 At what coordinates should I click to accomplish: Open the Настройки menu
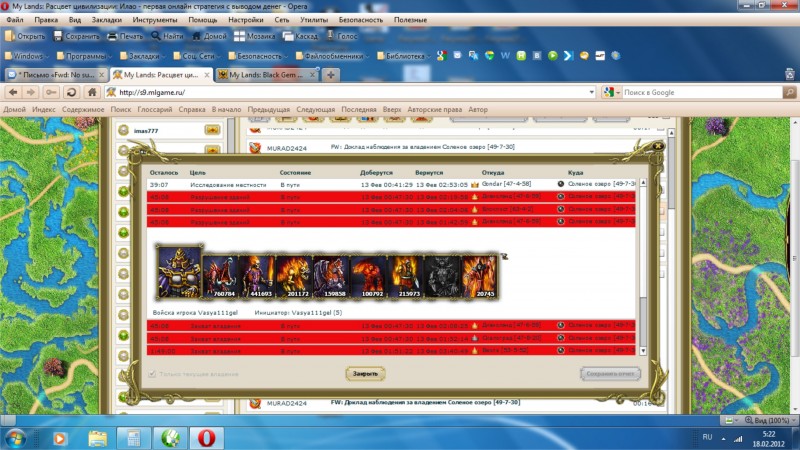246,20
